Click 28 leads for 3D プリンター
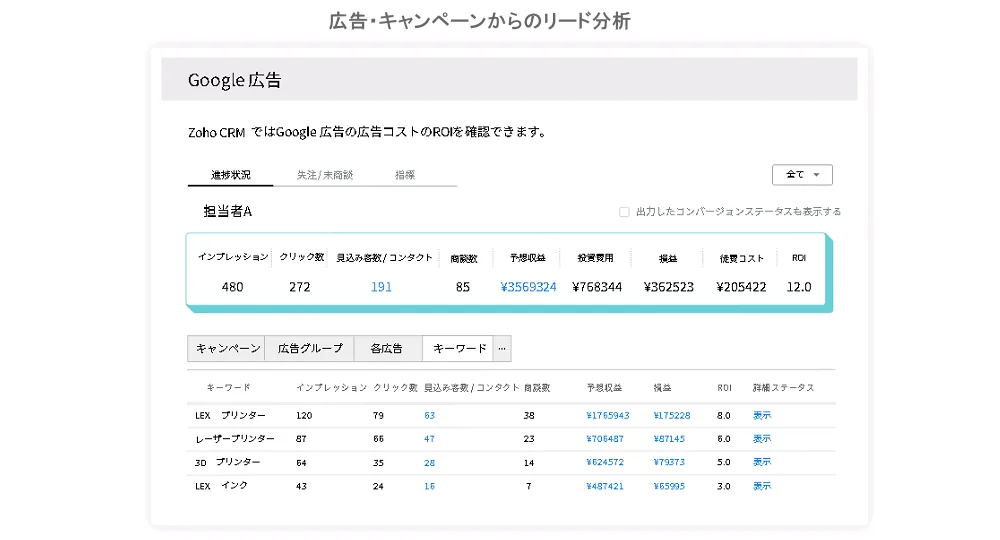The height and width of the screenshot is (540, 1000). coord(429,463)
